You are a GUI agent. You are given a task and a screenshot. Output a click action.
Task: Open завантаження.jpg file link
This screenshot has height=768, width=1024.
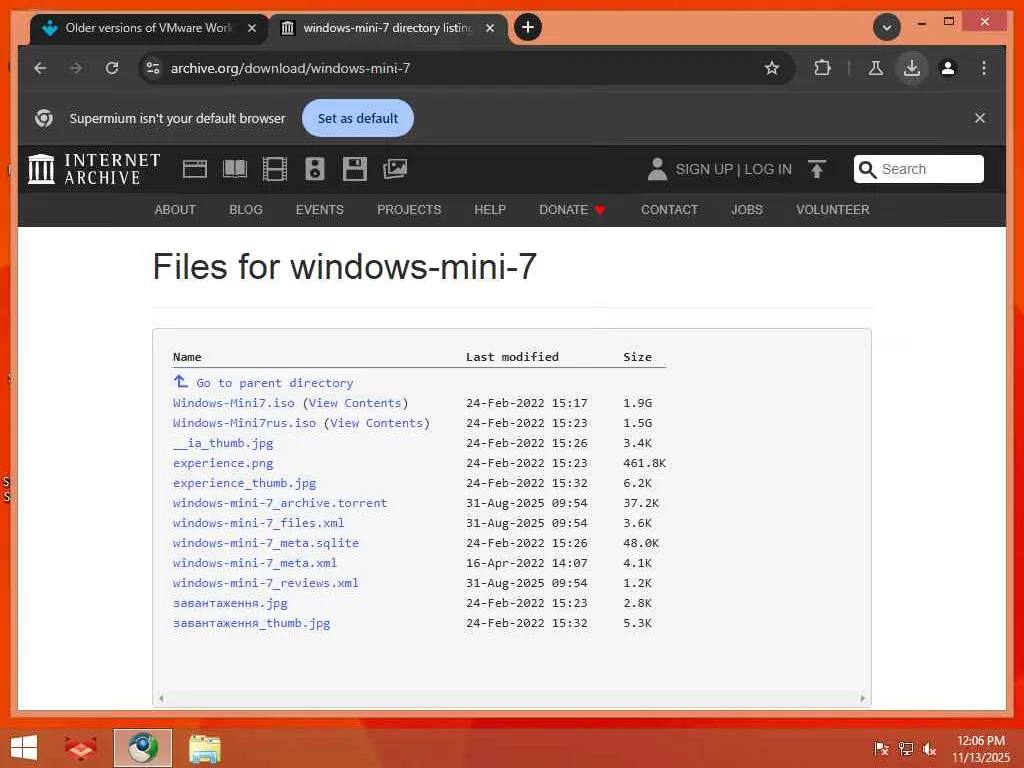tap(231, 603)
